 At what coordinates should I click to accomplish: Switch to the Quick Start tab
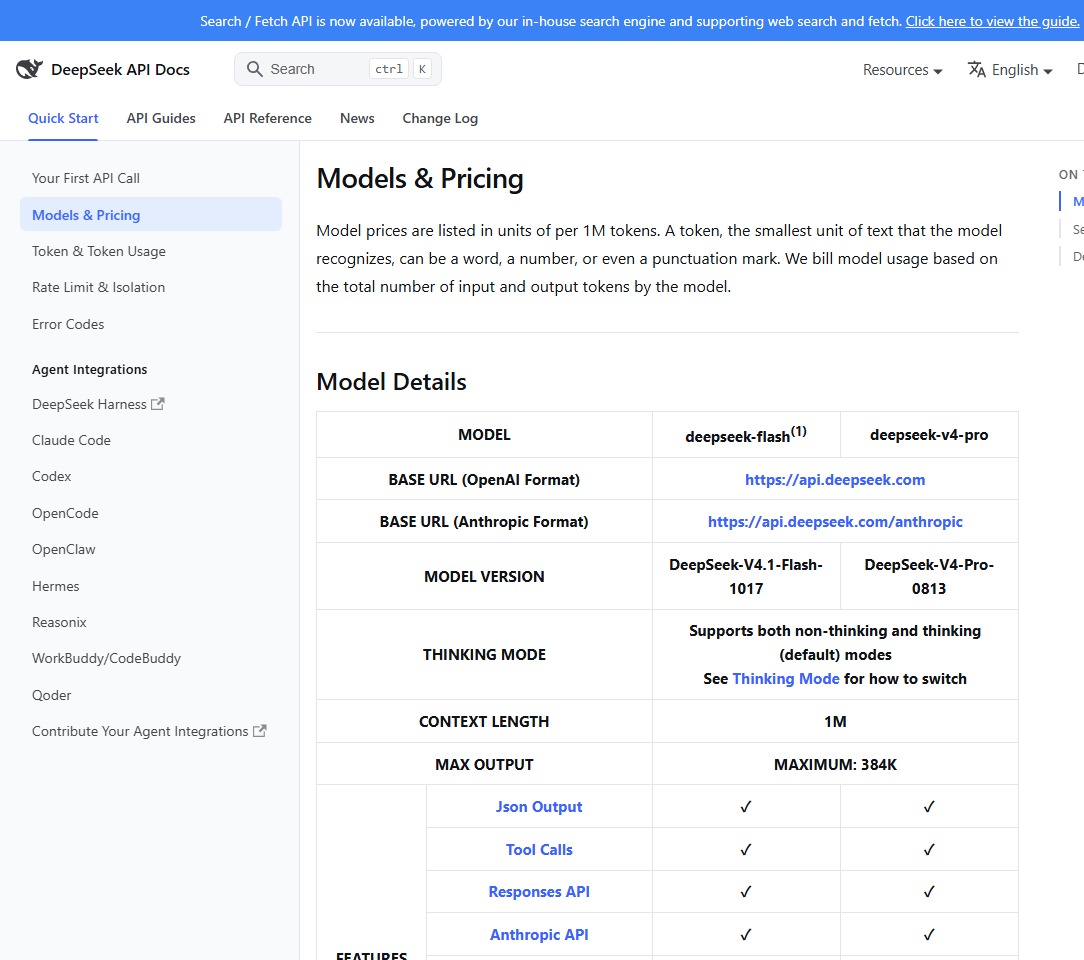click(x=63, y=118)
